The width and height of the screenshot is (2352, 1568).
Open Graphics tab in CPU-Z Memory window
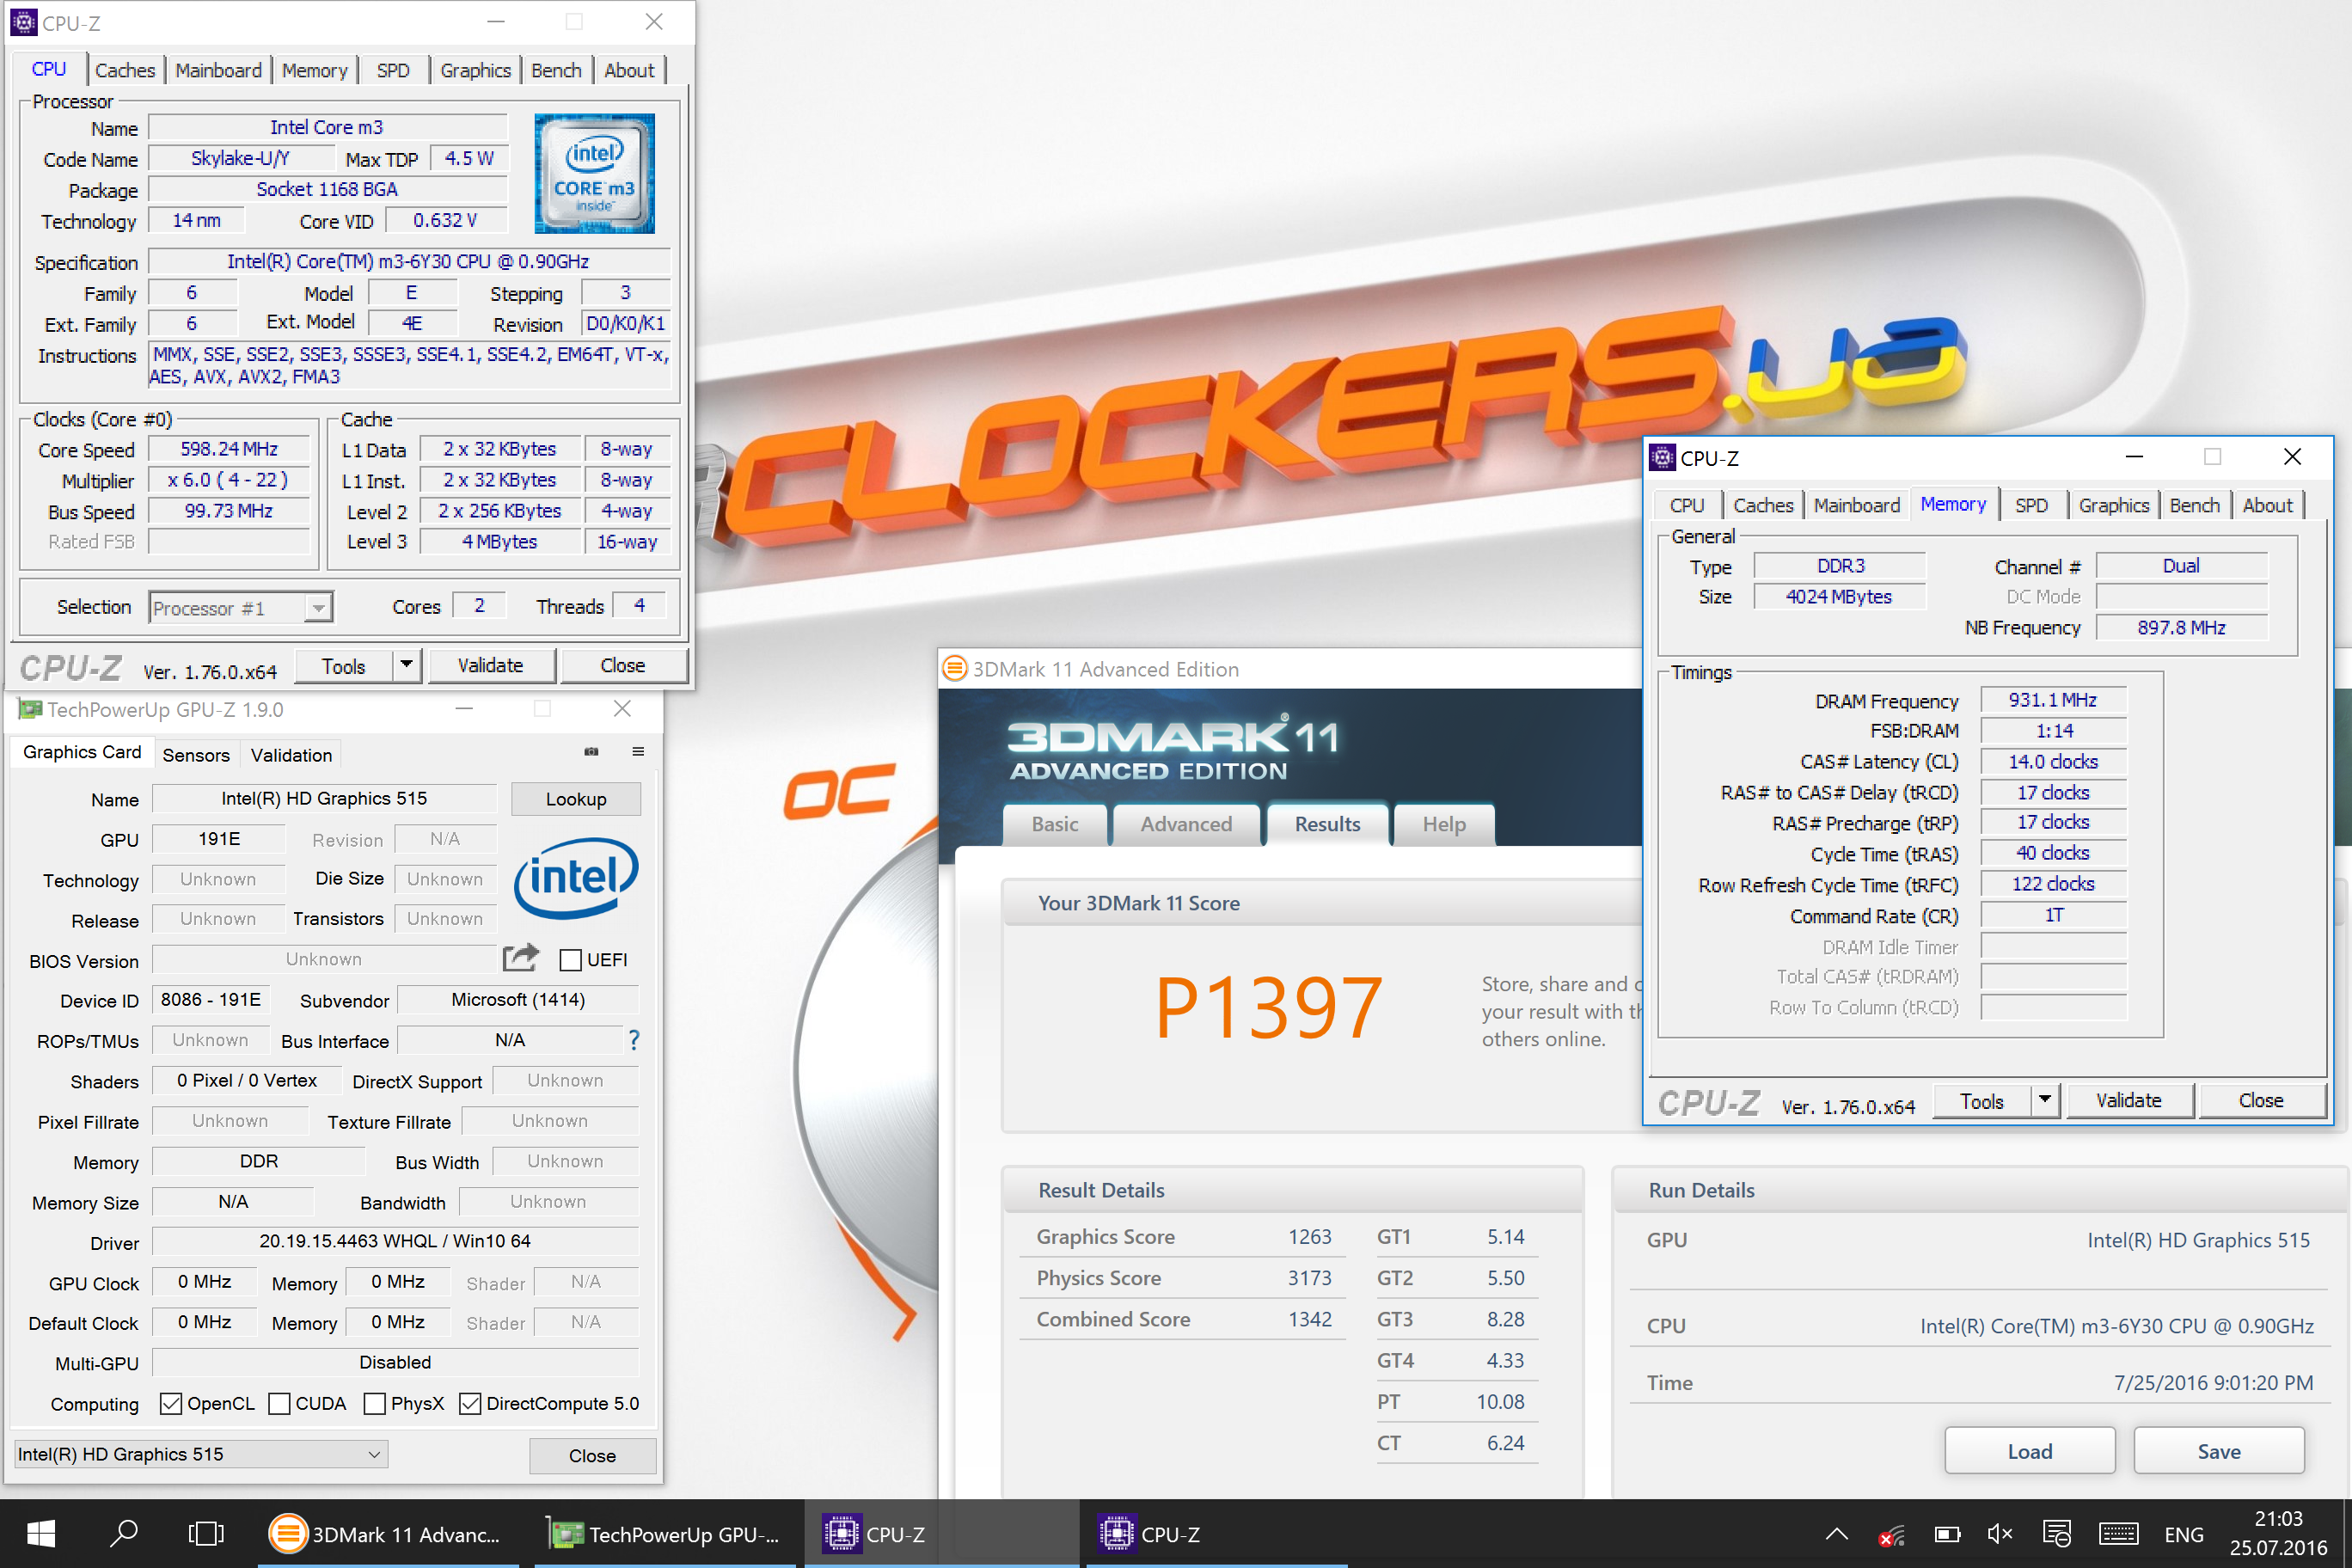coord(2113,505)
